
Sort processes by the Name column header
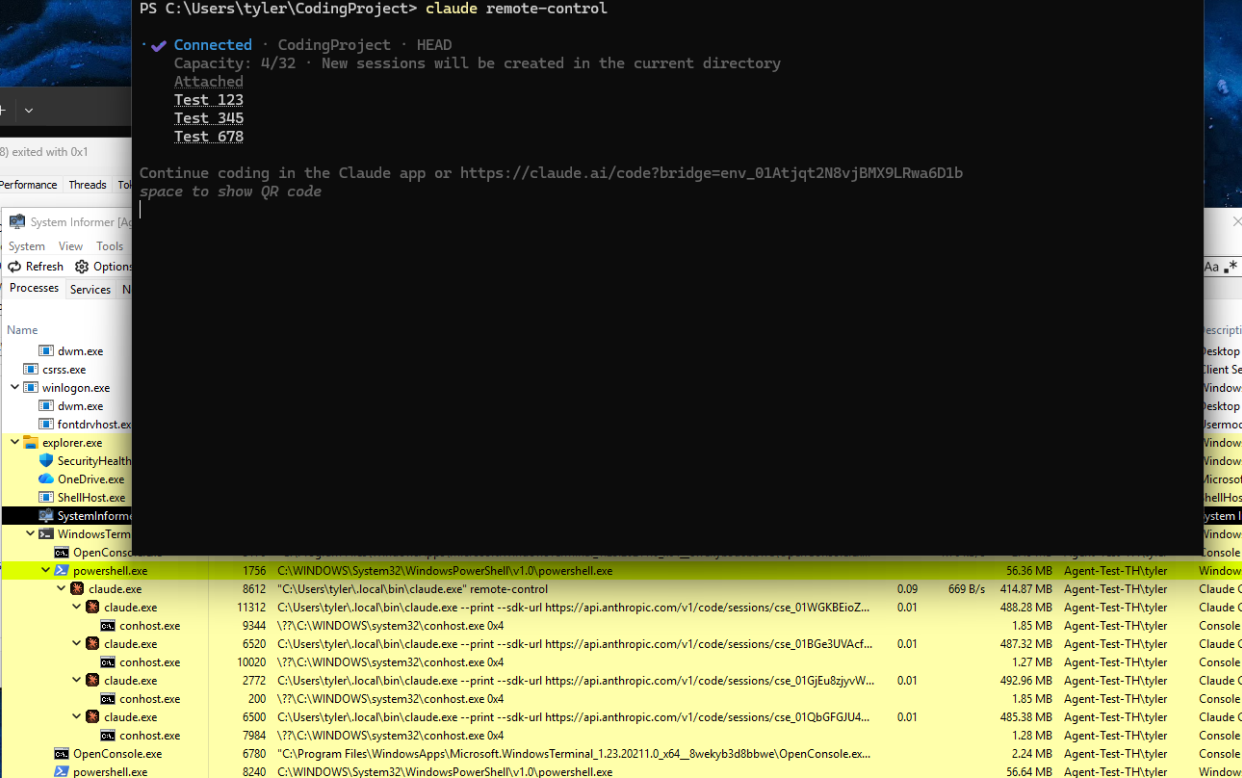(22, 330)
